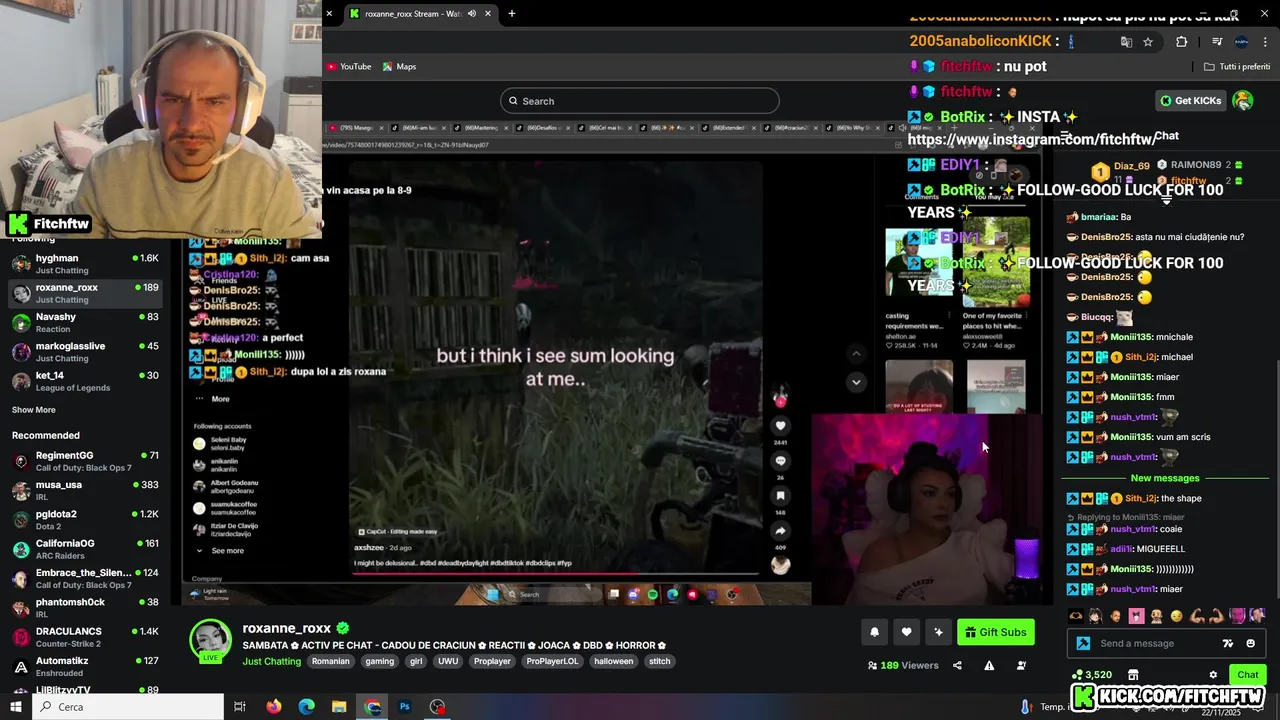Expand Show More in Following list
Viewport: 1280px width, 720px height.
point(34,410)
